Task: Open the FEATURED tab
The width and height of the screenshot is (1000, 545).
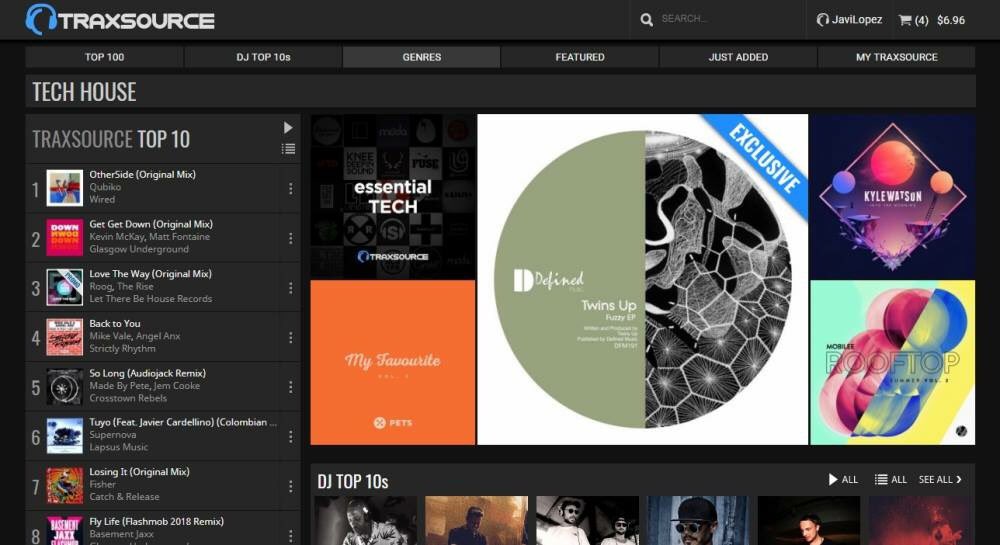Action: click(580, 57)
